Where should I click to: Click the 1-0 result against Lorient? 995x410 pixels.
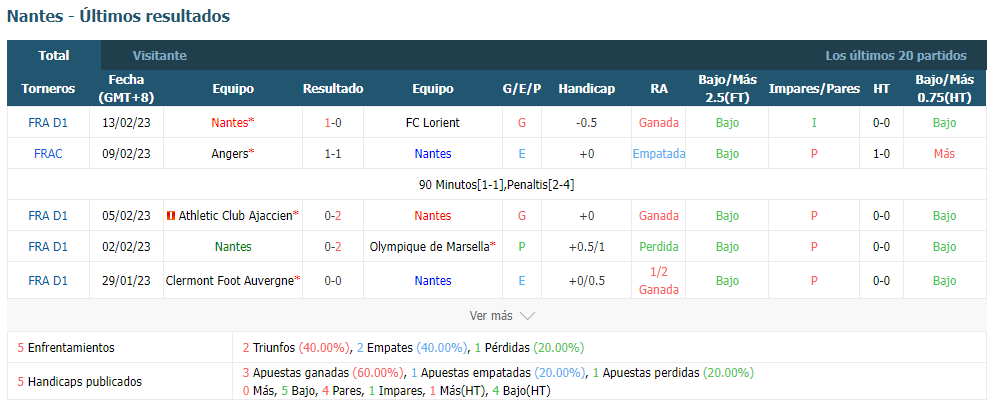point(333,122)
